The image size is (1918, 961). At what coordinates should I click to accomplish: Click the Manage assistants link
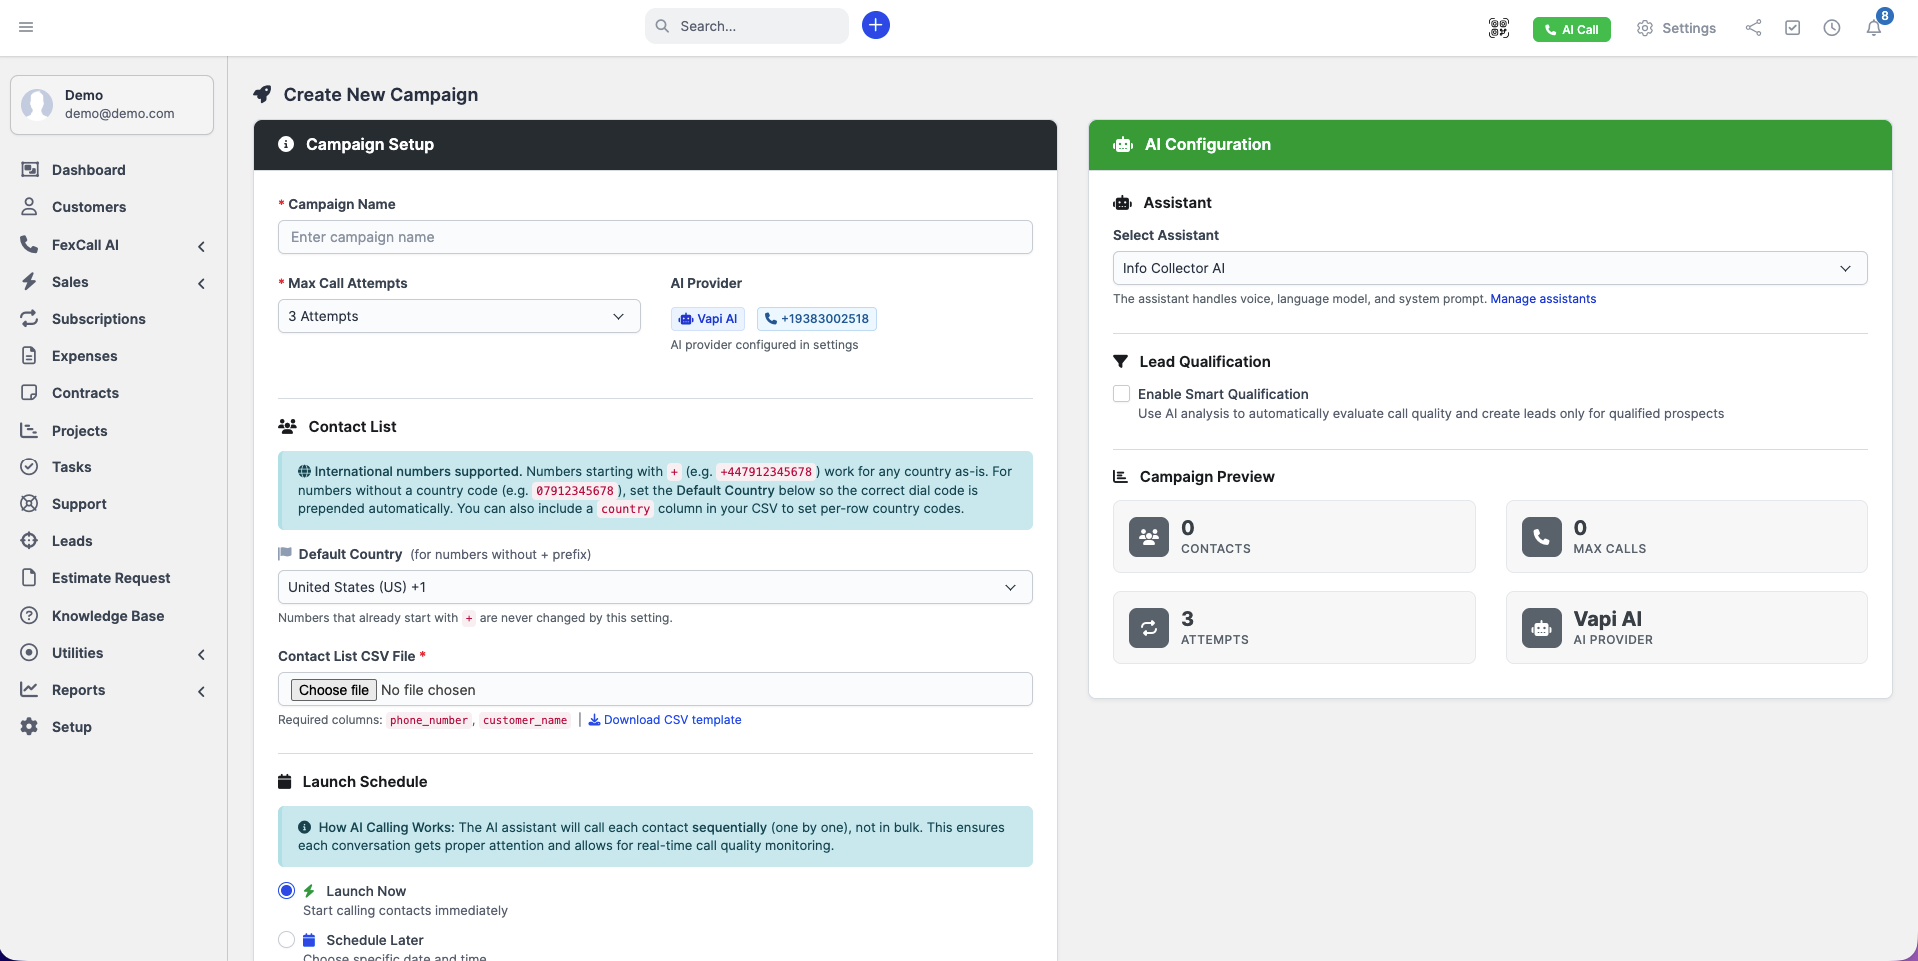click(1543, 298)
